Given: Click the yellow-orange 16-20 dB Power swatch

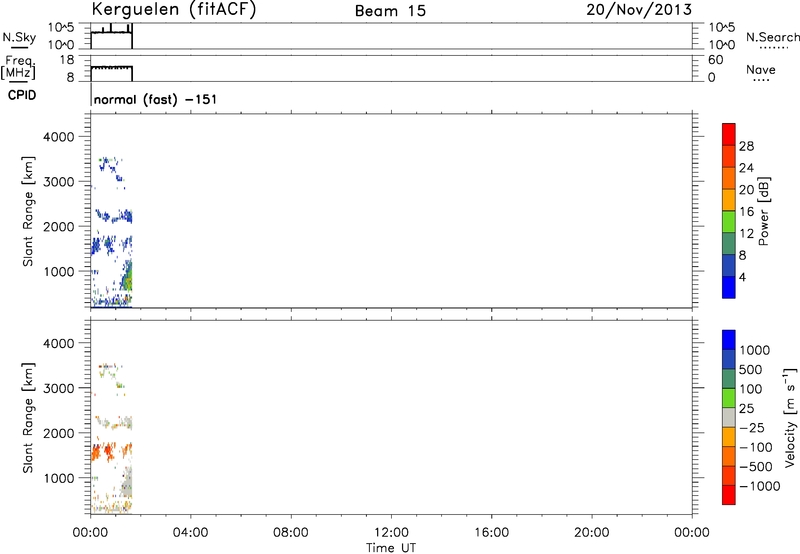Looking at the screenshot, I should coord(729,199).
